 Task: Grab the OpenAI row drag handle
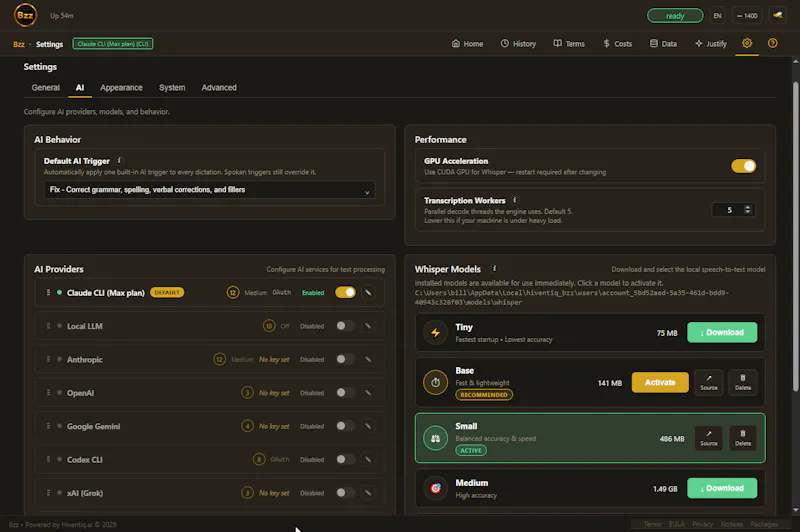click(x=48, y=393)
